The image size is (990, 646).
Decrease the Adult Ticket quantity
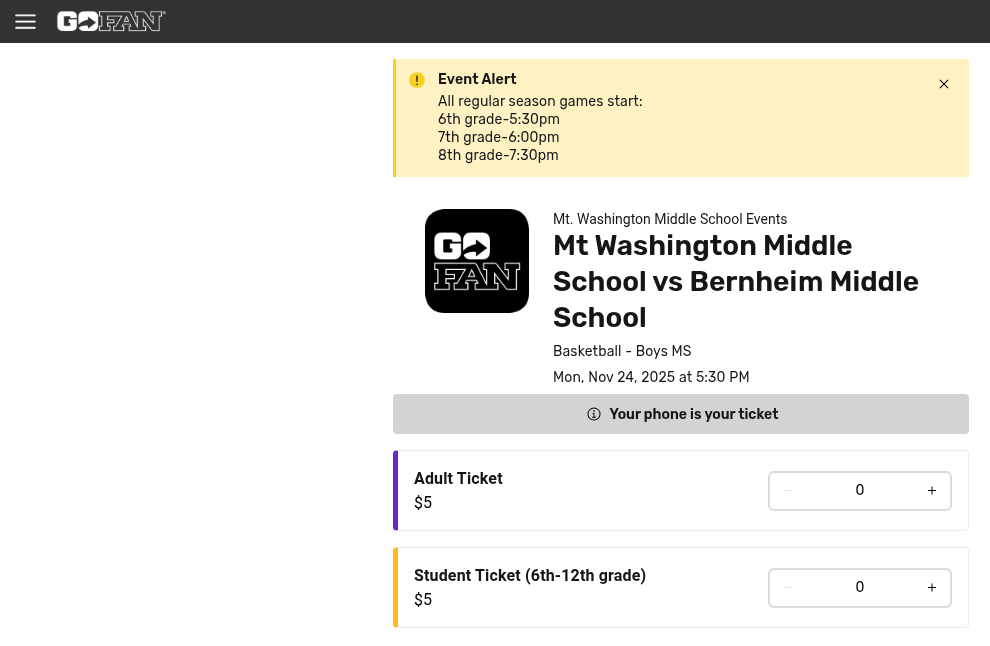[788, 490]
